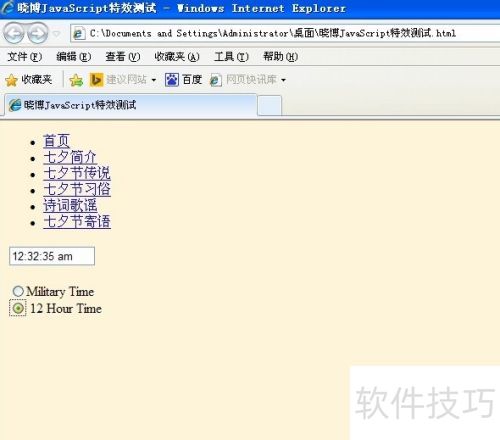This screenshot has height=440, width=500.
Task: Open the 七夕简介 link
Action: pos(70,157)
